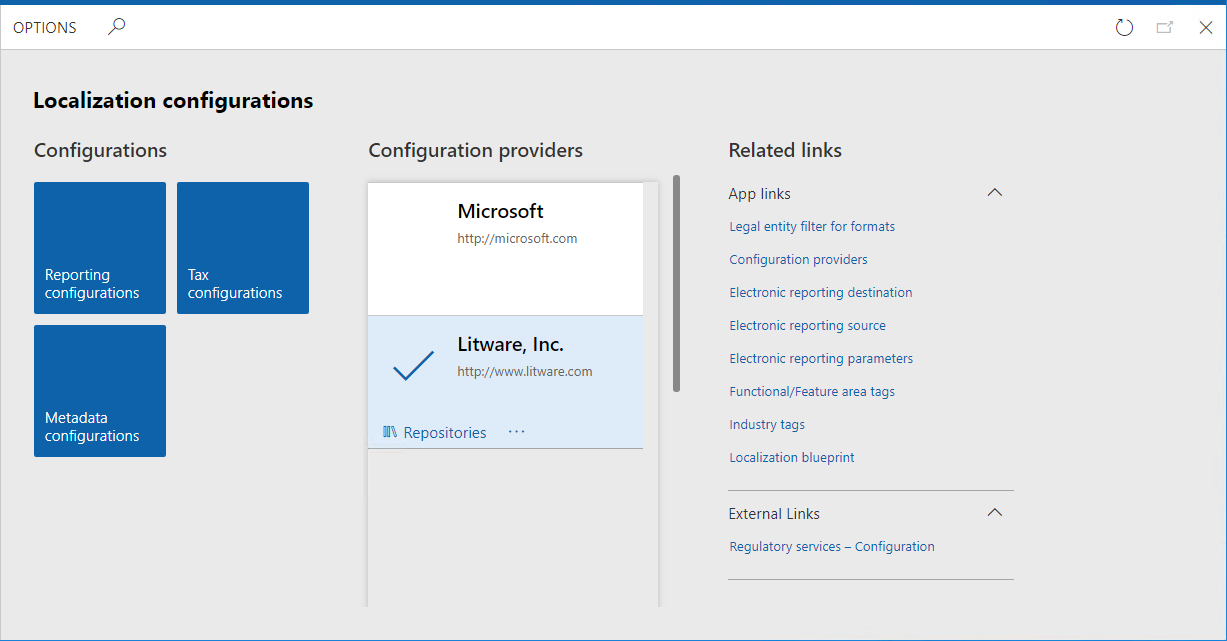Open the Industry tags link
Viewport: 1227px width, 641px height.
767,425
